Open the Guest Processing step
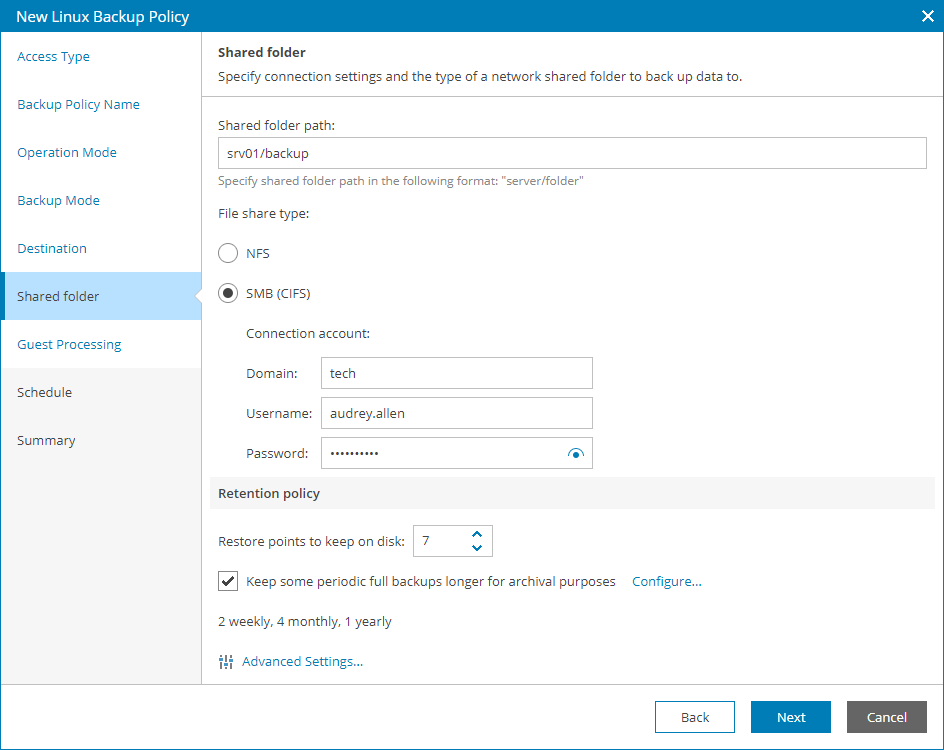The image size is (944, 750). (68, 344)
